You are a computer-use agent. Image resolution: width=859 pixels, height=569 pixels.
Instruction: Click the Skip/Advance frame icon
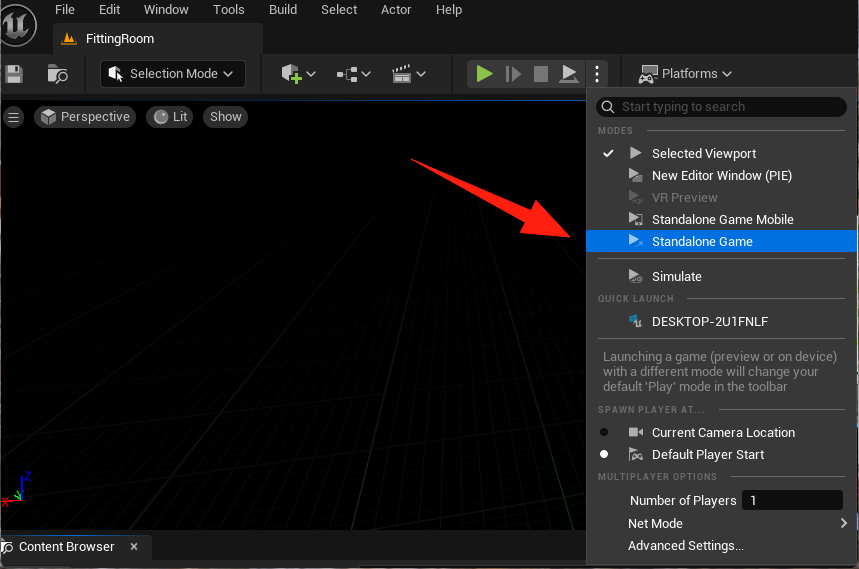tap(513, 73)
